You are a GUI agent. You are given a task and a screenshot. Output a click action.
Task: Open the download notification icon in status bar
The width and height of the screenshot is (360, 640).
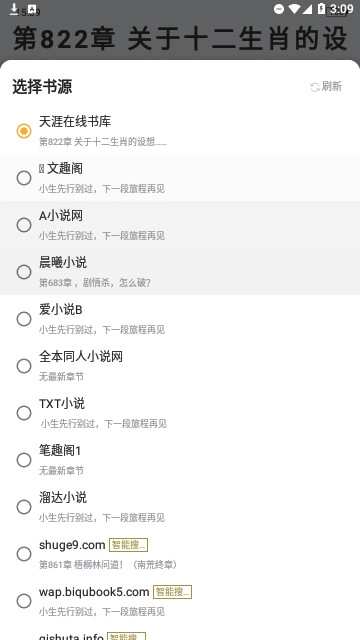pyautogui.click(x=14, y=9)
